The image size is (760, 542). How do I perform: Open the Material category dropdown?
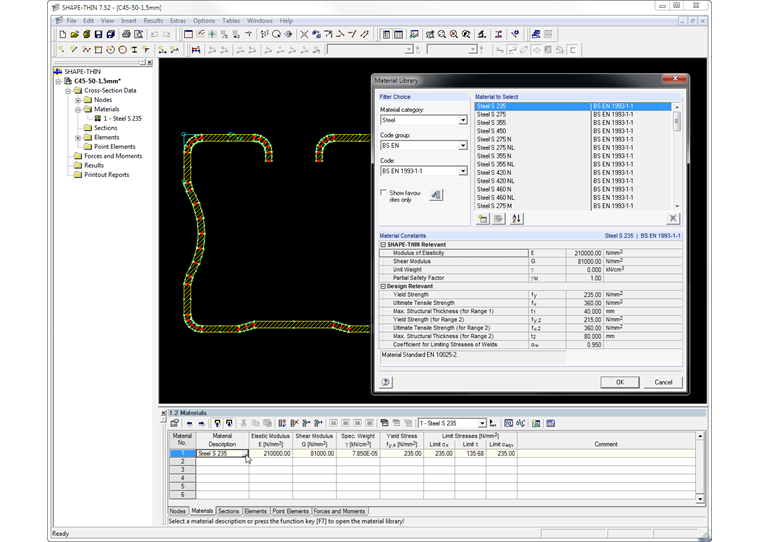click(x=462, y=120)
